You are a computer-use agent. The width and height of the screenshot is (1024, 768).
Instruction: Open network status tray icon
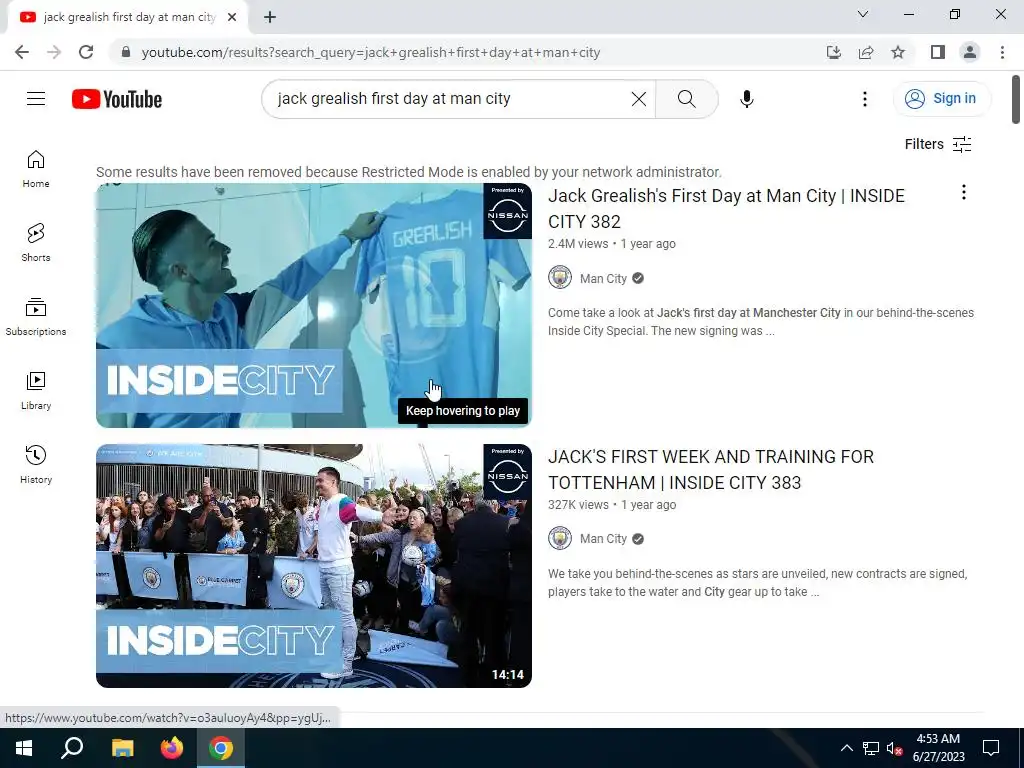point(871,748)
